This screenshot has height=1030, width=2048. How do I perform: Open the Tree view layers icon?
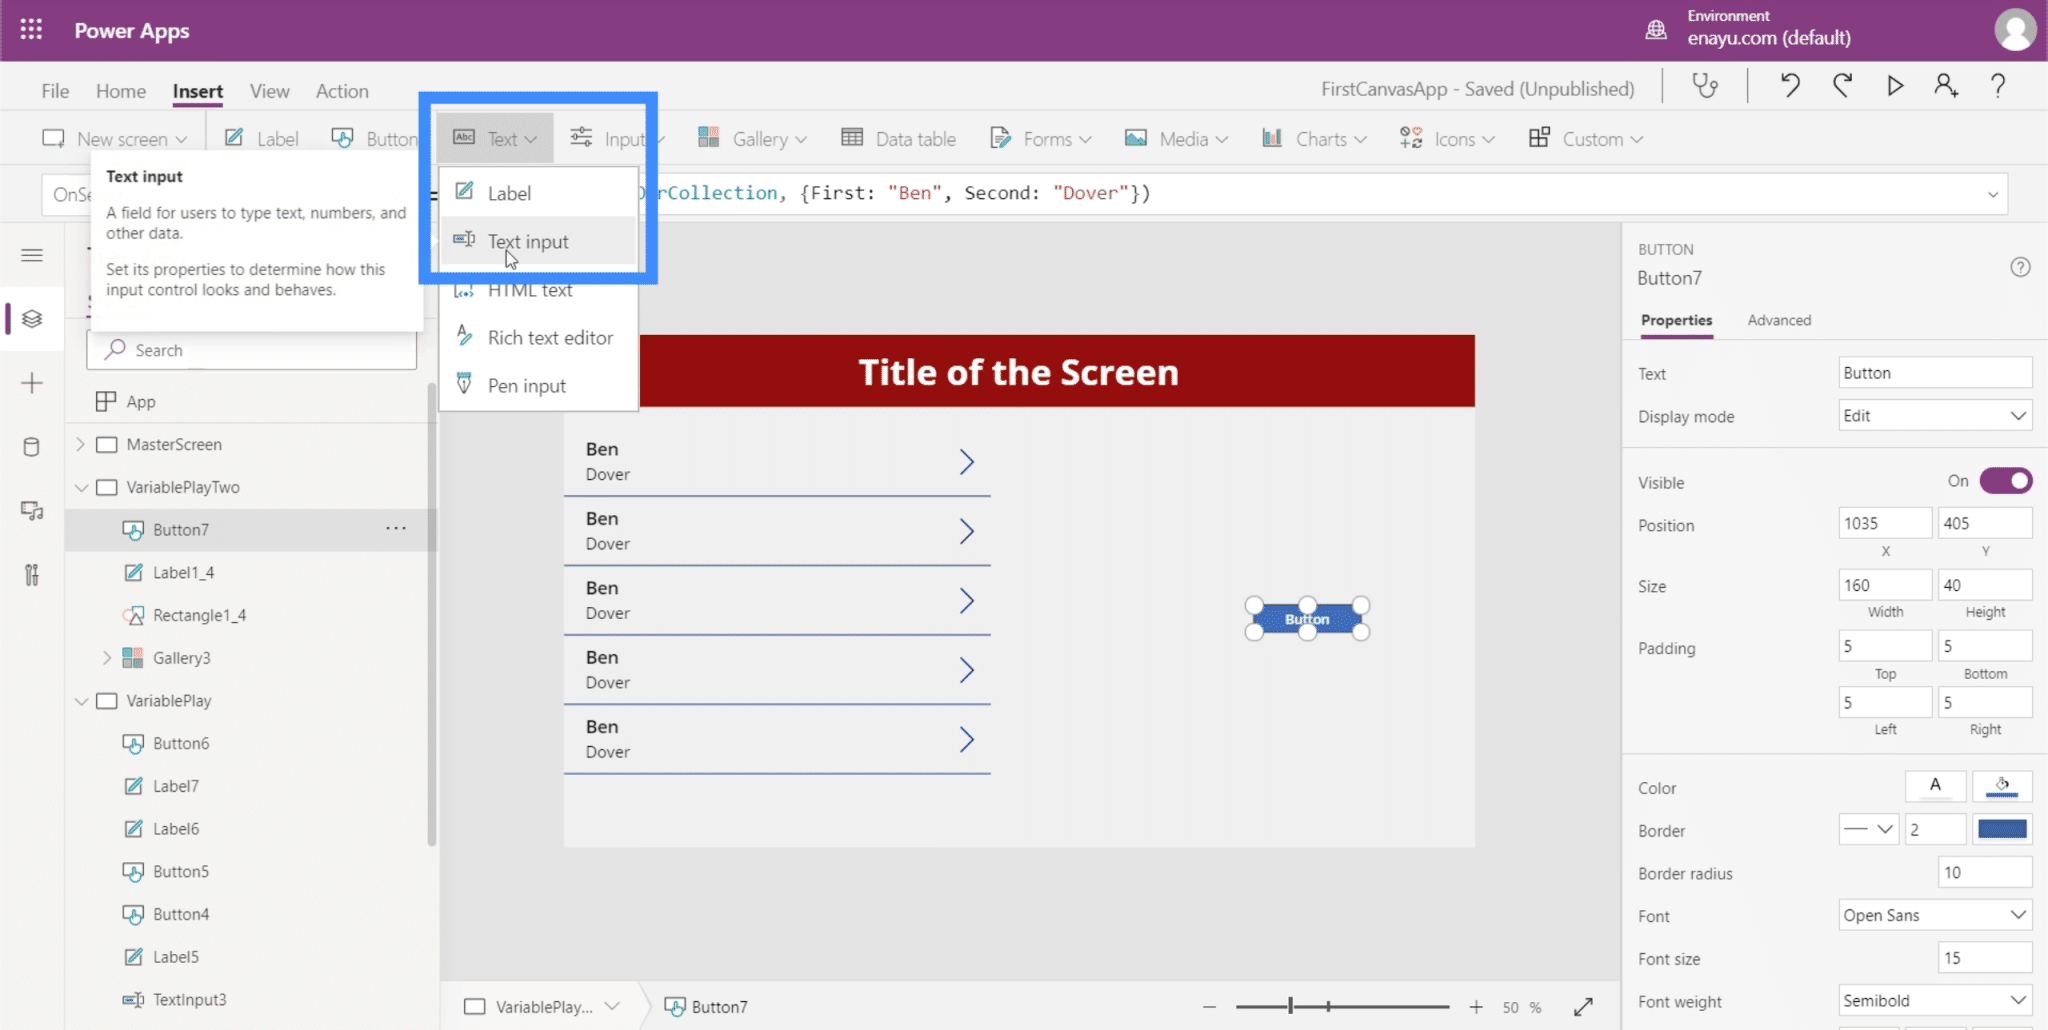click(32, 319)
